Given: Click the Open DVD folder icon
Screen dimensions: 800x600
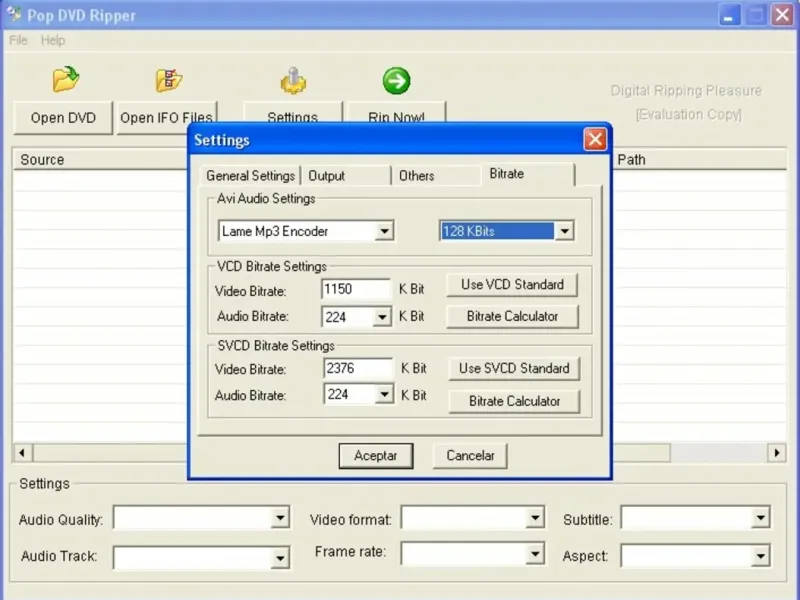Looking at the screenshot, I should (66, 80).
